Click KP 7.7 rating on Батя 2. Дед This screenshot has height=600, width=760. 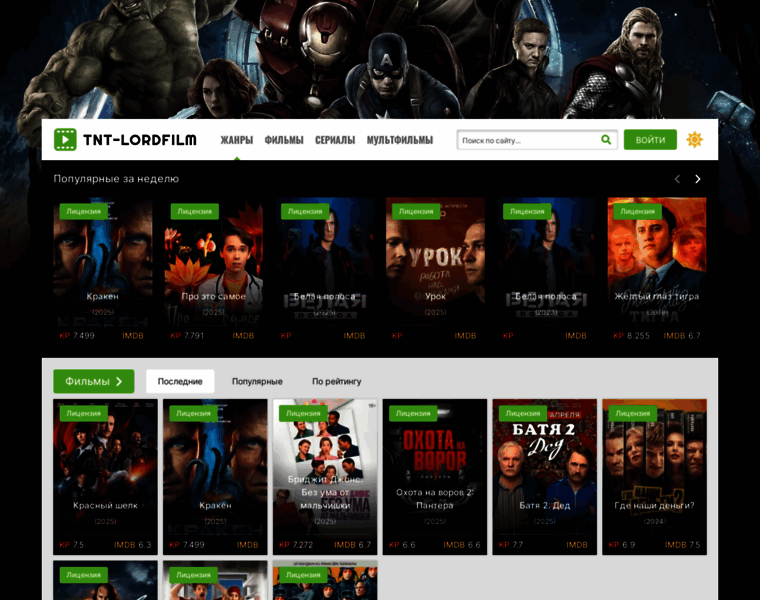coord(511,545)
